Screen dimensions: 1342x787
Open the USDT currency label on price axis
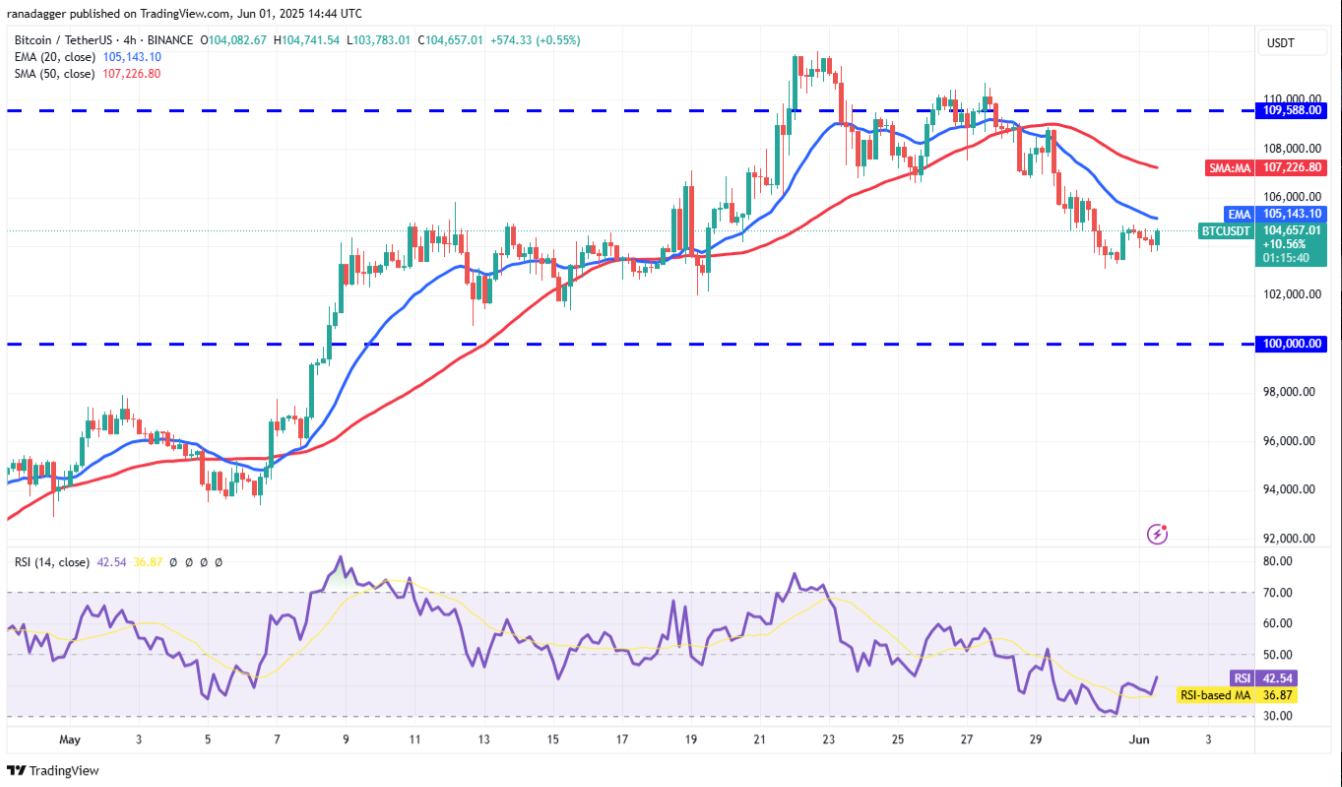click(1280, 43)
